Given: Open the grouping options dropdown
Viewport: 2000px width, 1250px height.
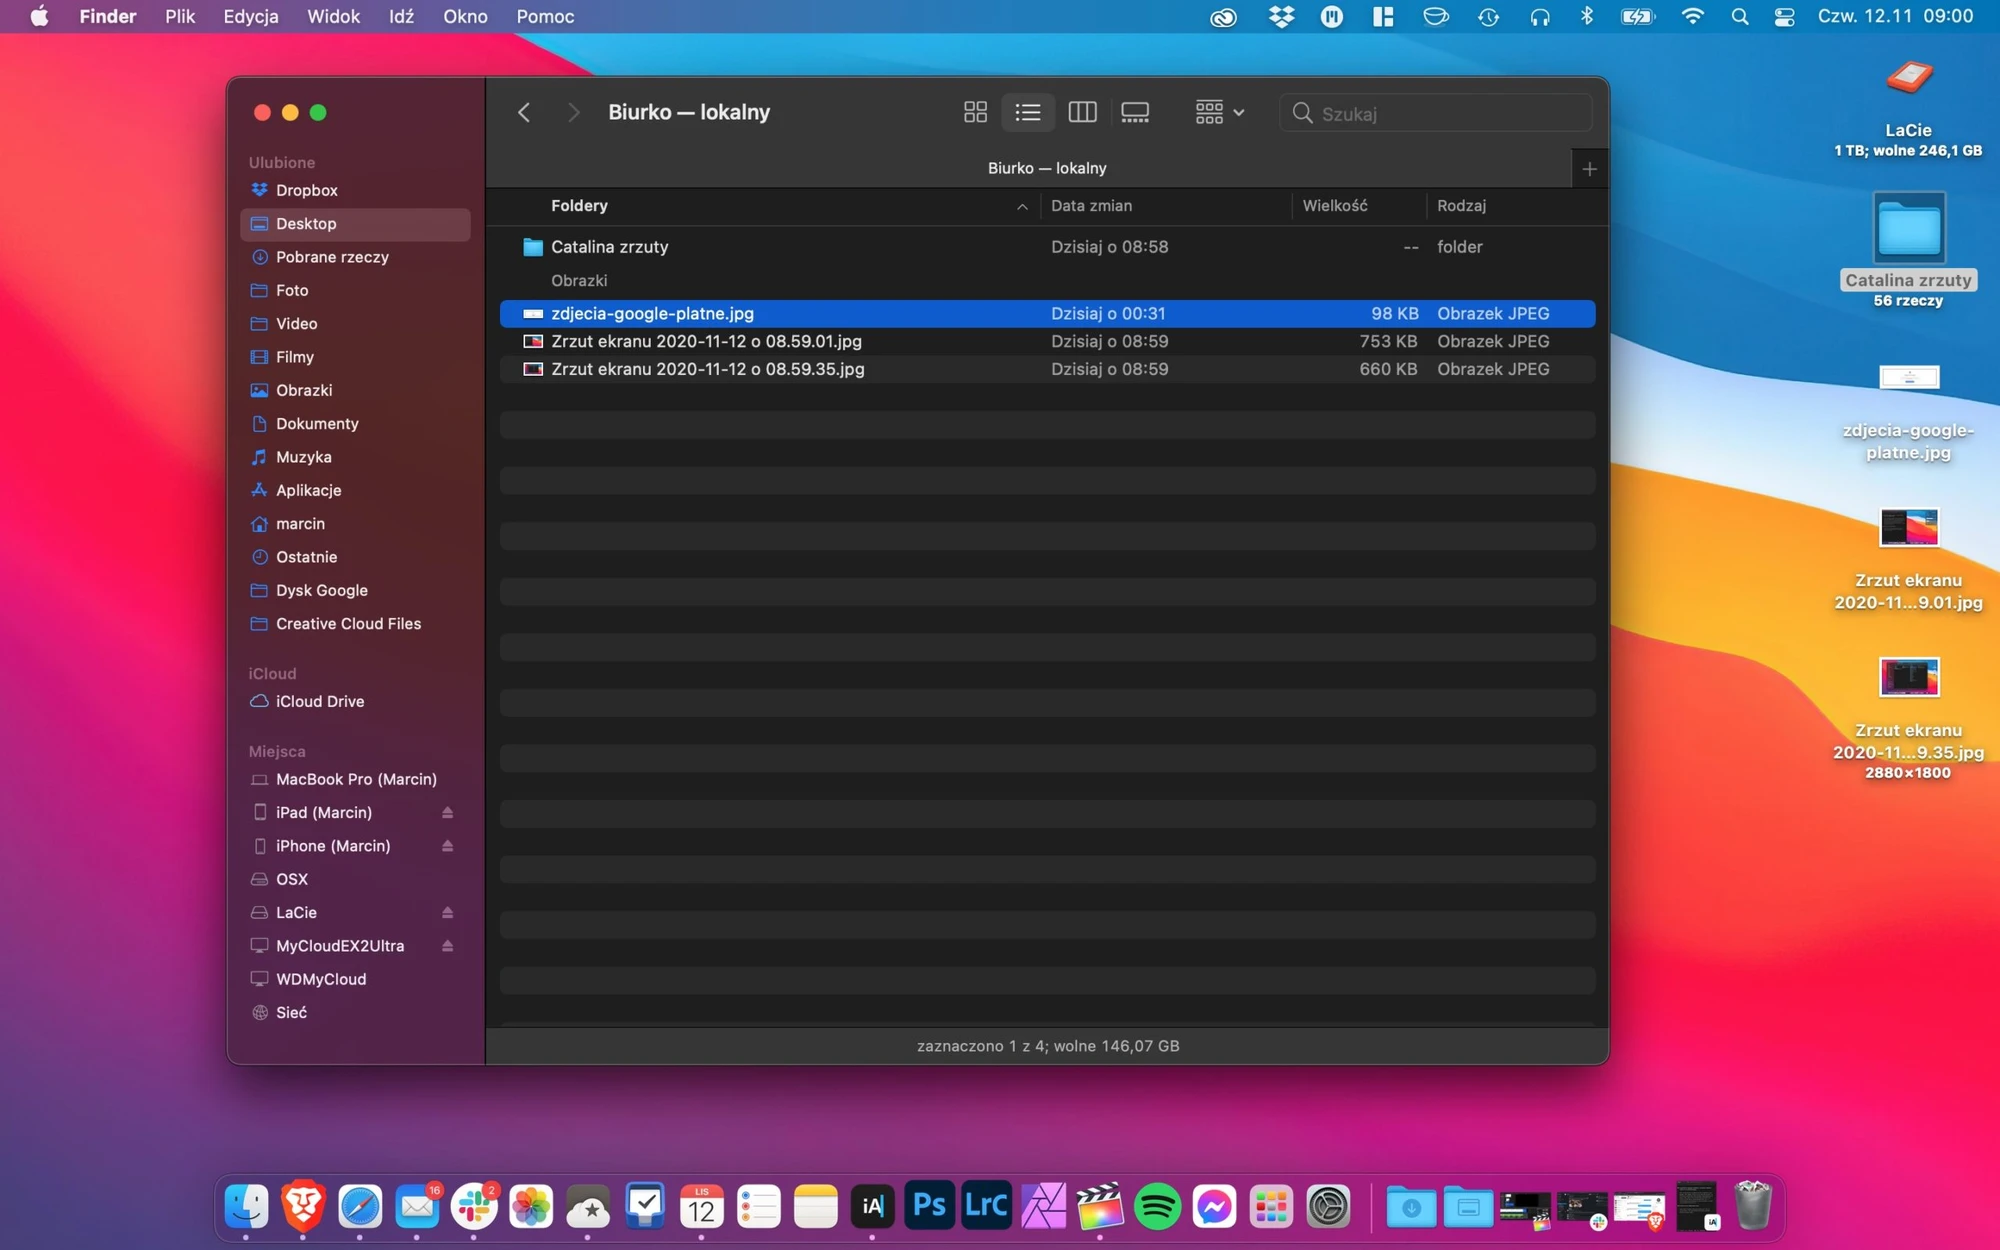Looking at the screenshot, I should (1219, 113).
